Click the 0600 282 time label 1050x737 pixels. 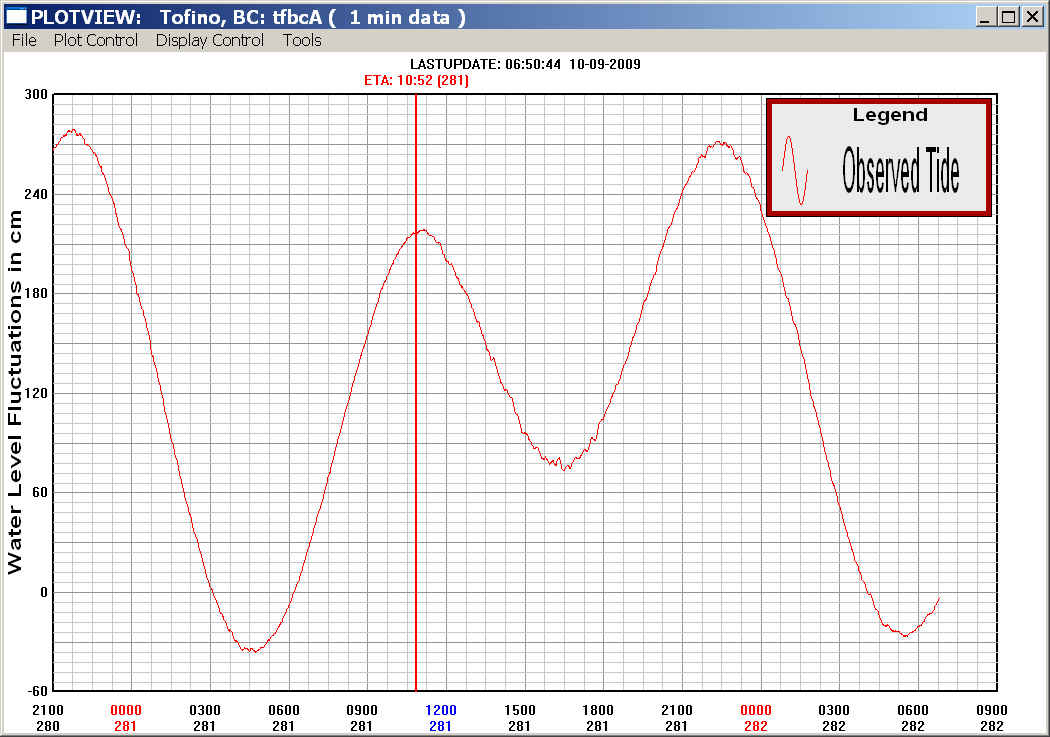click(913, 718)
